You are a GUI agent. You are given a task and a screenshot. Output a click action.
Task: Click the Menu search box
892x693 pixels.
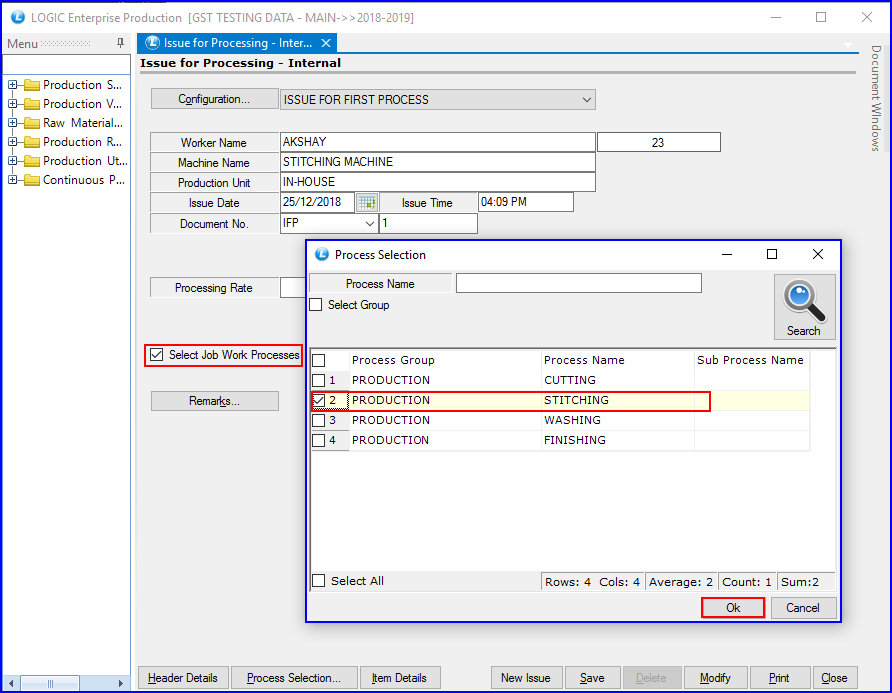click(x=67, y=64)
